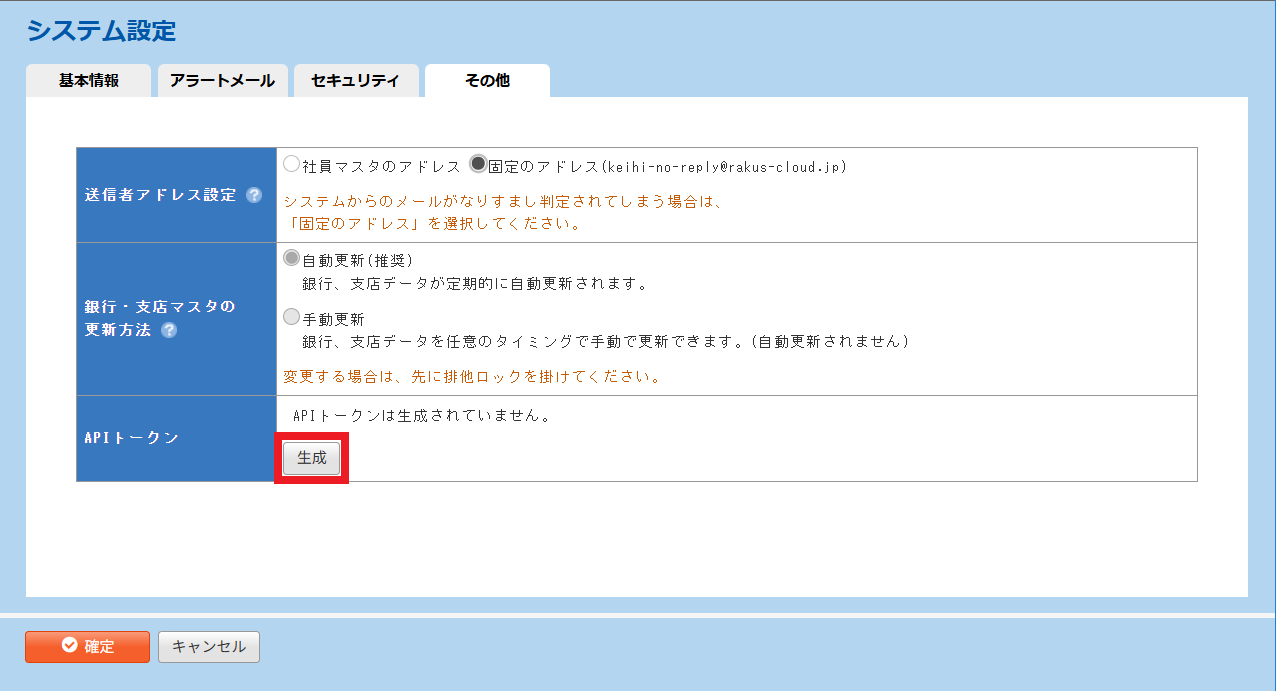This screenshot has height=691, width=1276.
Task: Select the 社員マスタのアドレス radio button
Action: click(x=291, y=164)
